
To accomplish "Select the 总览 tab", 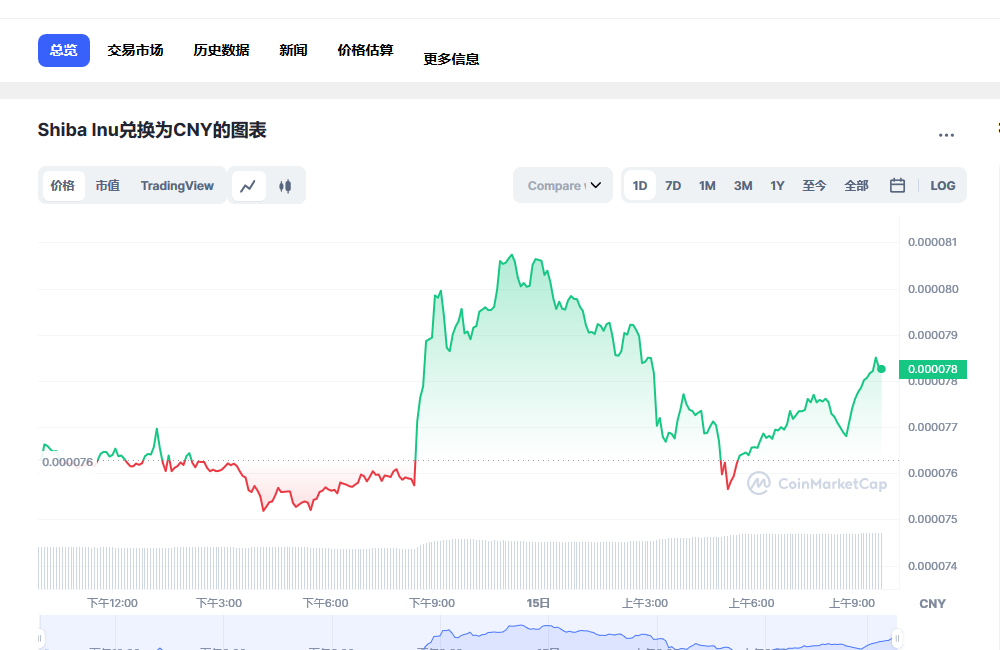I will coord(63,49).
